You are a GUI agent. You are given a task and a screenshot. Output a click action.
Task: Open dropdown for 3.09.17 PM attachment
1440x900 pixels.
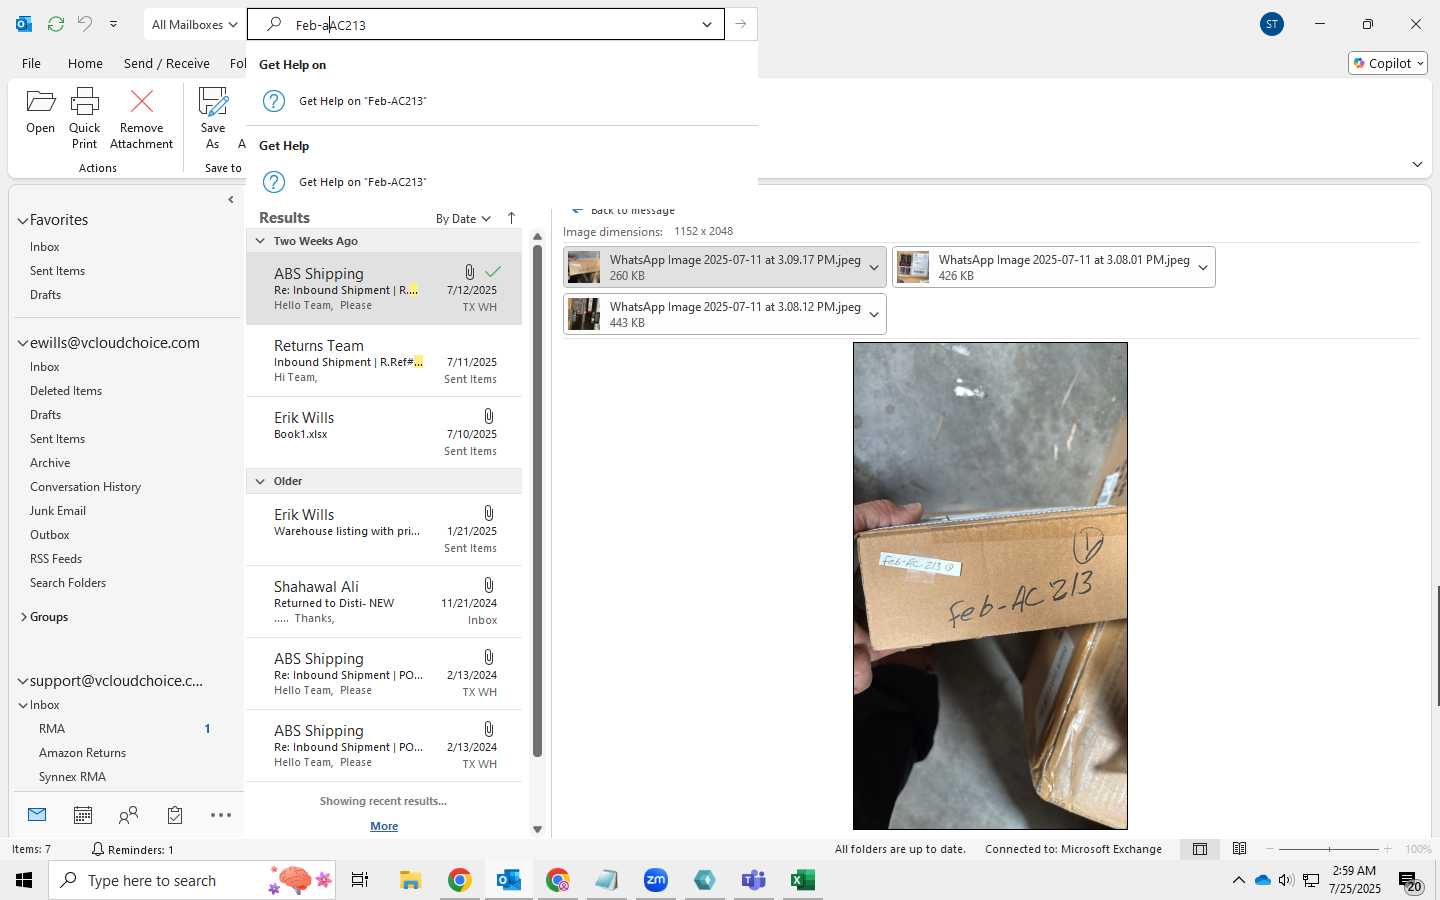tap(874, 267)
